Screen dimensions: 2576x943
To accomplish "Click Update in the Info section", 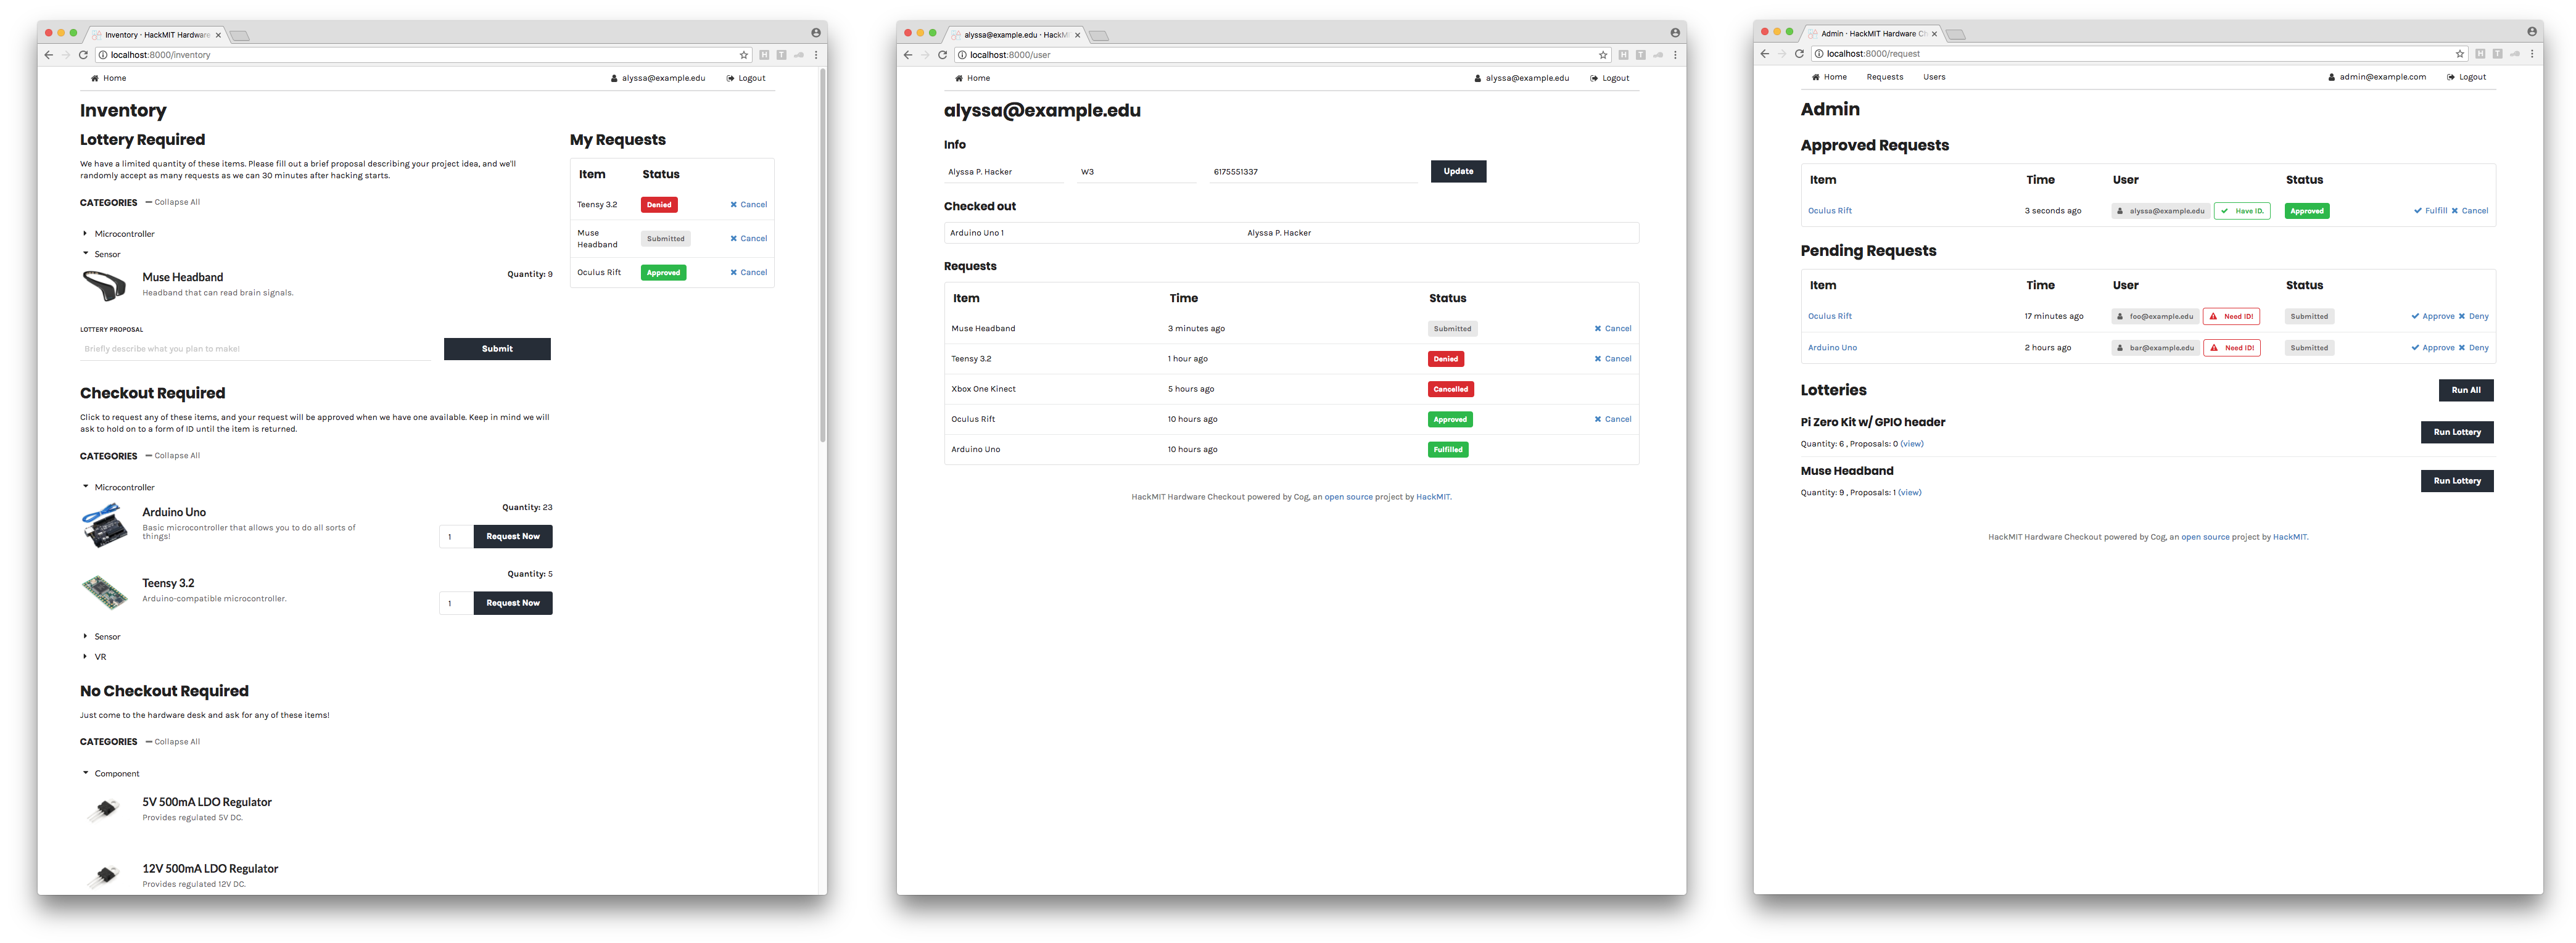I will point(1458,171).
